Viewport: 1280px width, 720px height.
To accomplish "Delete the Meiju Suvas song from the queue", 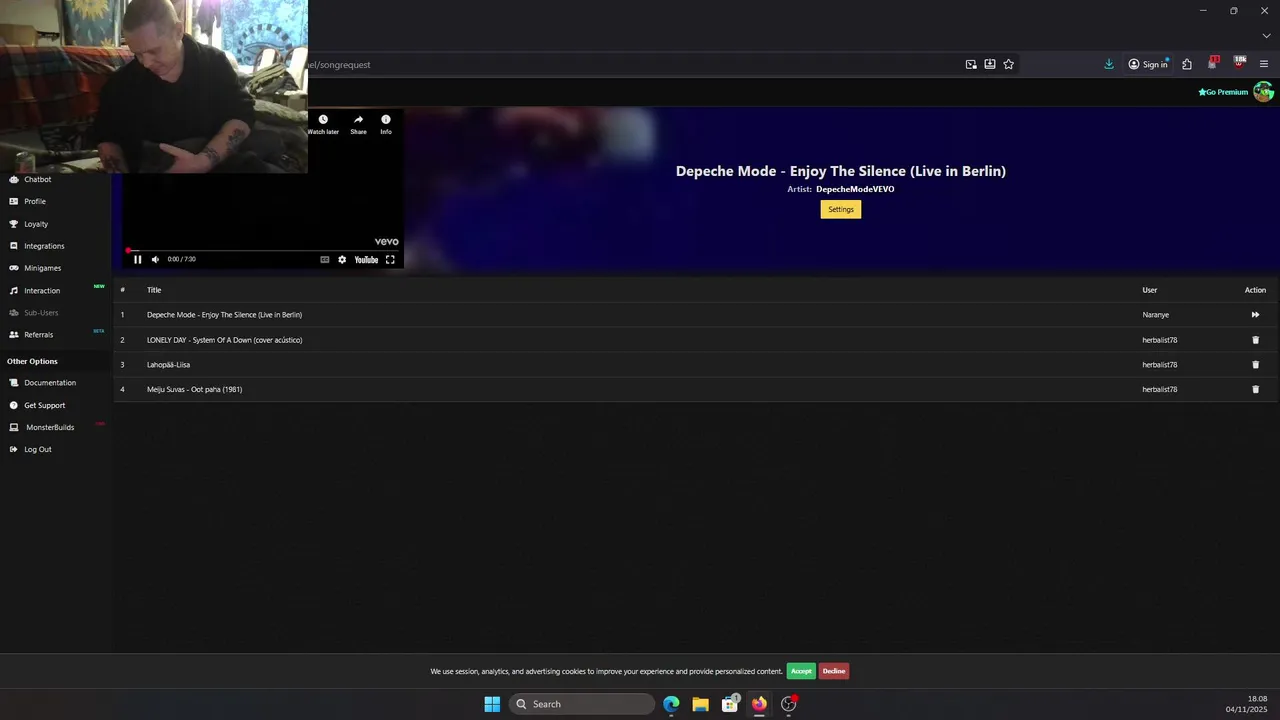I will [1256, 389].
